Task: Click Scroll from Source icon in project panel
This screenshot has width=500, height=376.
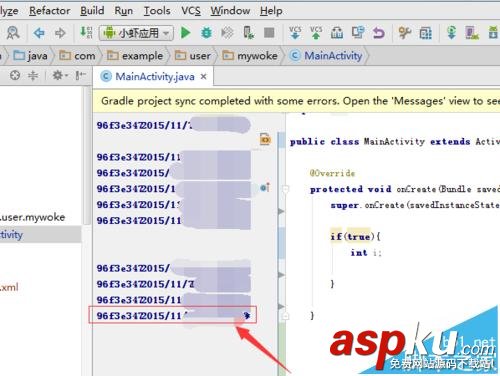Action: [x=15, y=76]
